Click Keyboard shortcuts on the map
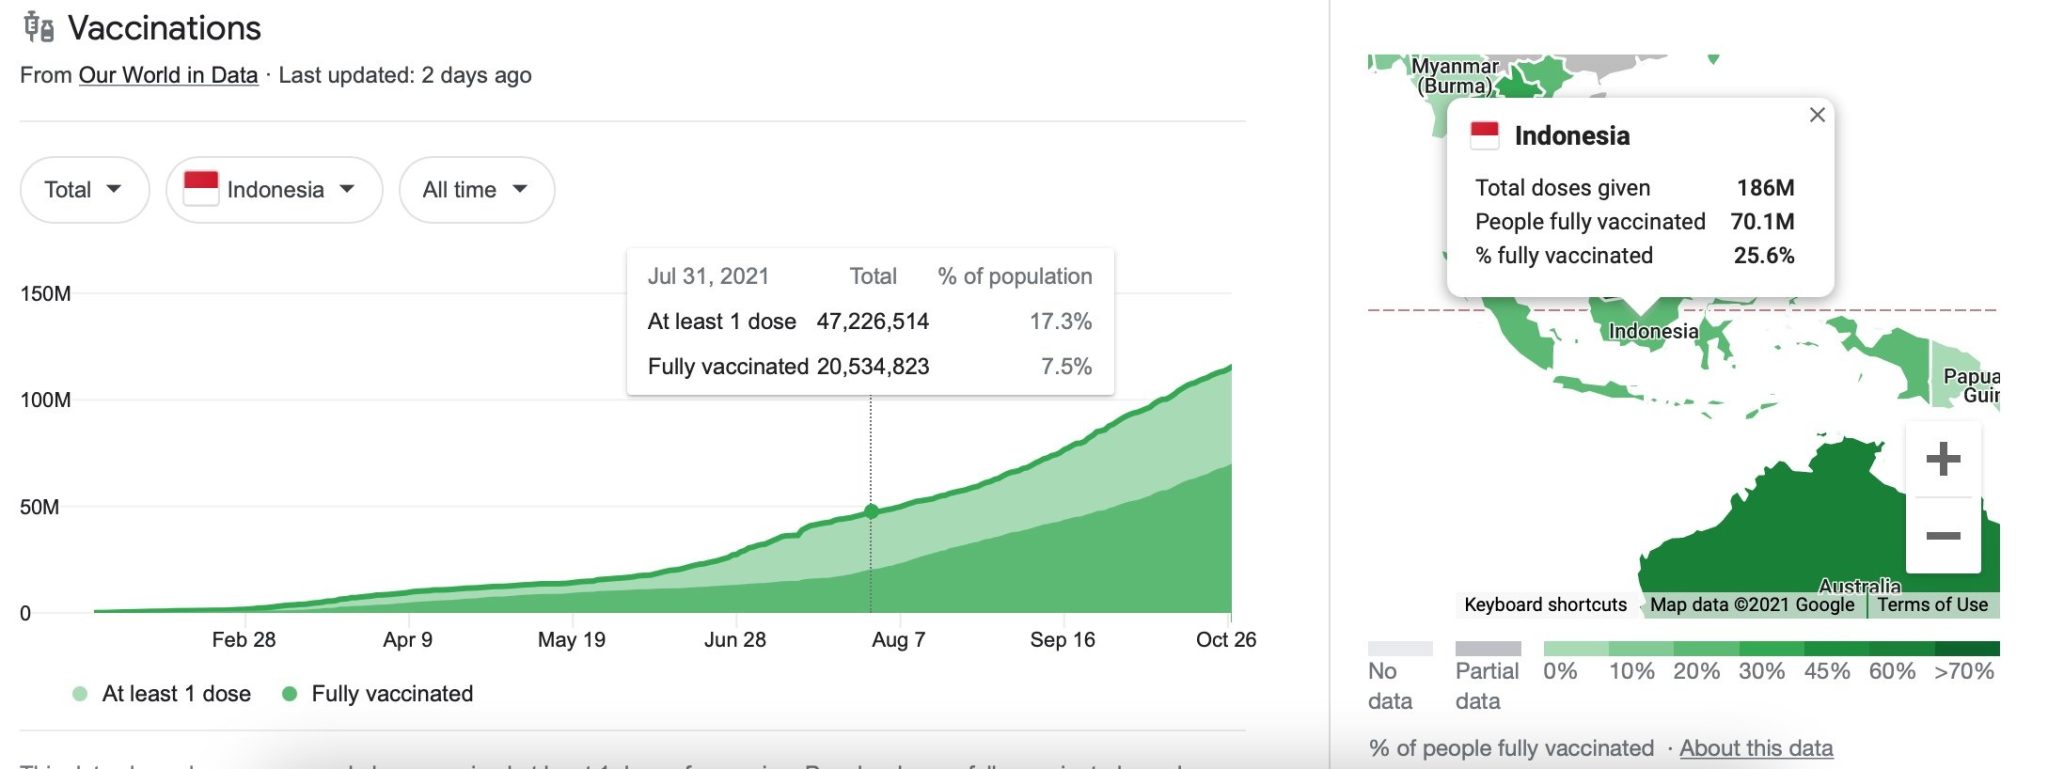 click(1545, 605)
